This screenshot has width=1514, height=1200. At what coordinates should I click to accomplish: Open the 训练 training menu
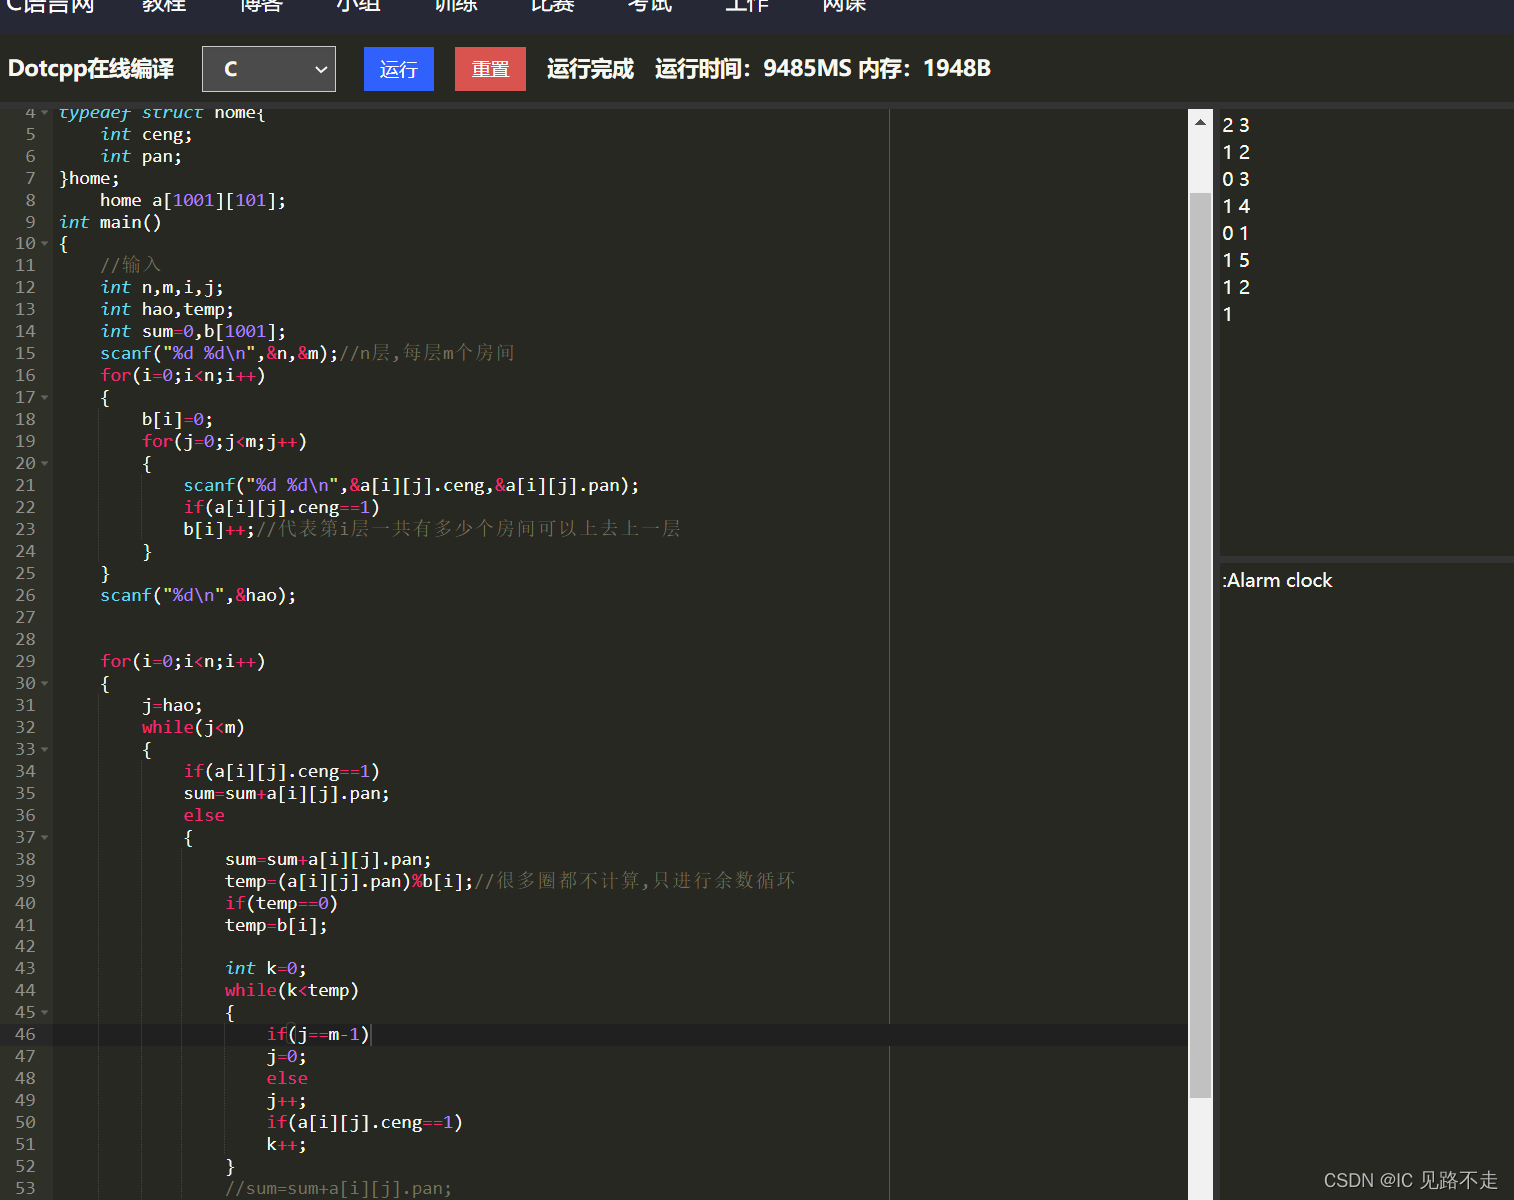tap(455, 8)
